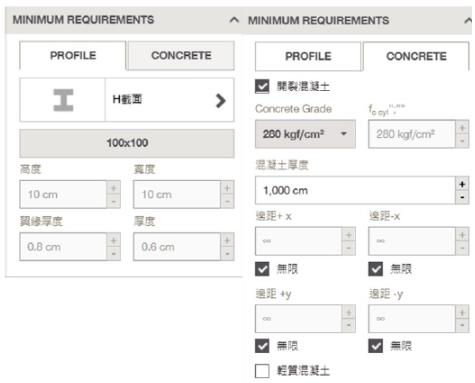Click the 混凝土厚度 1,000 cm input field
The image size is (475, 383).
355,190
